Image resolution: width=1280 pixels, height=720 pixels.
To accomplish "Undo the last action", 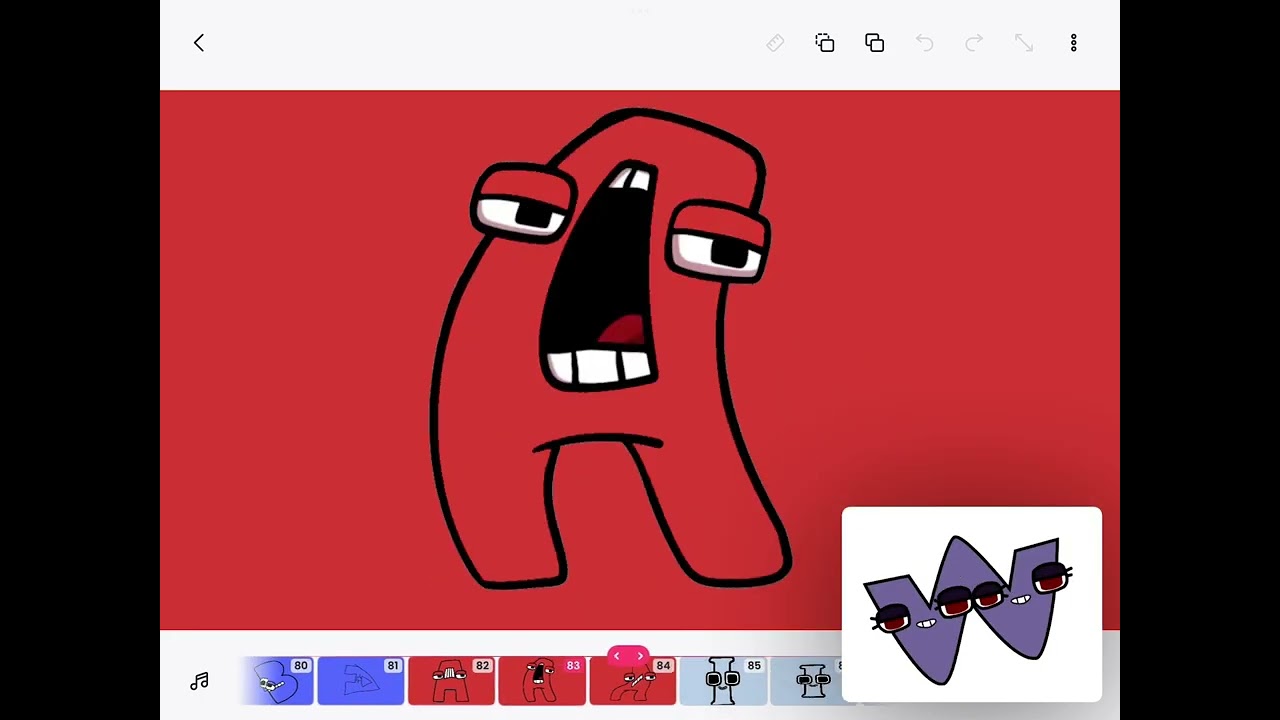I will 925,43.
